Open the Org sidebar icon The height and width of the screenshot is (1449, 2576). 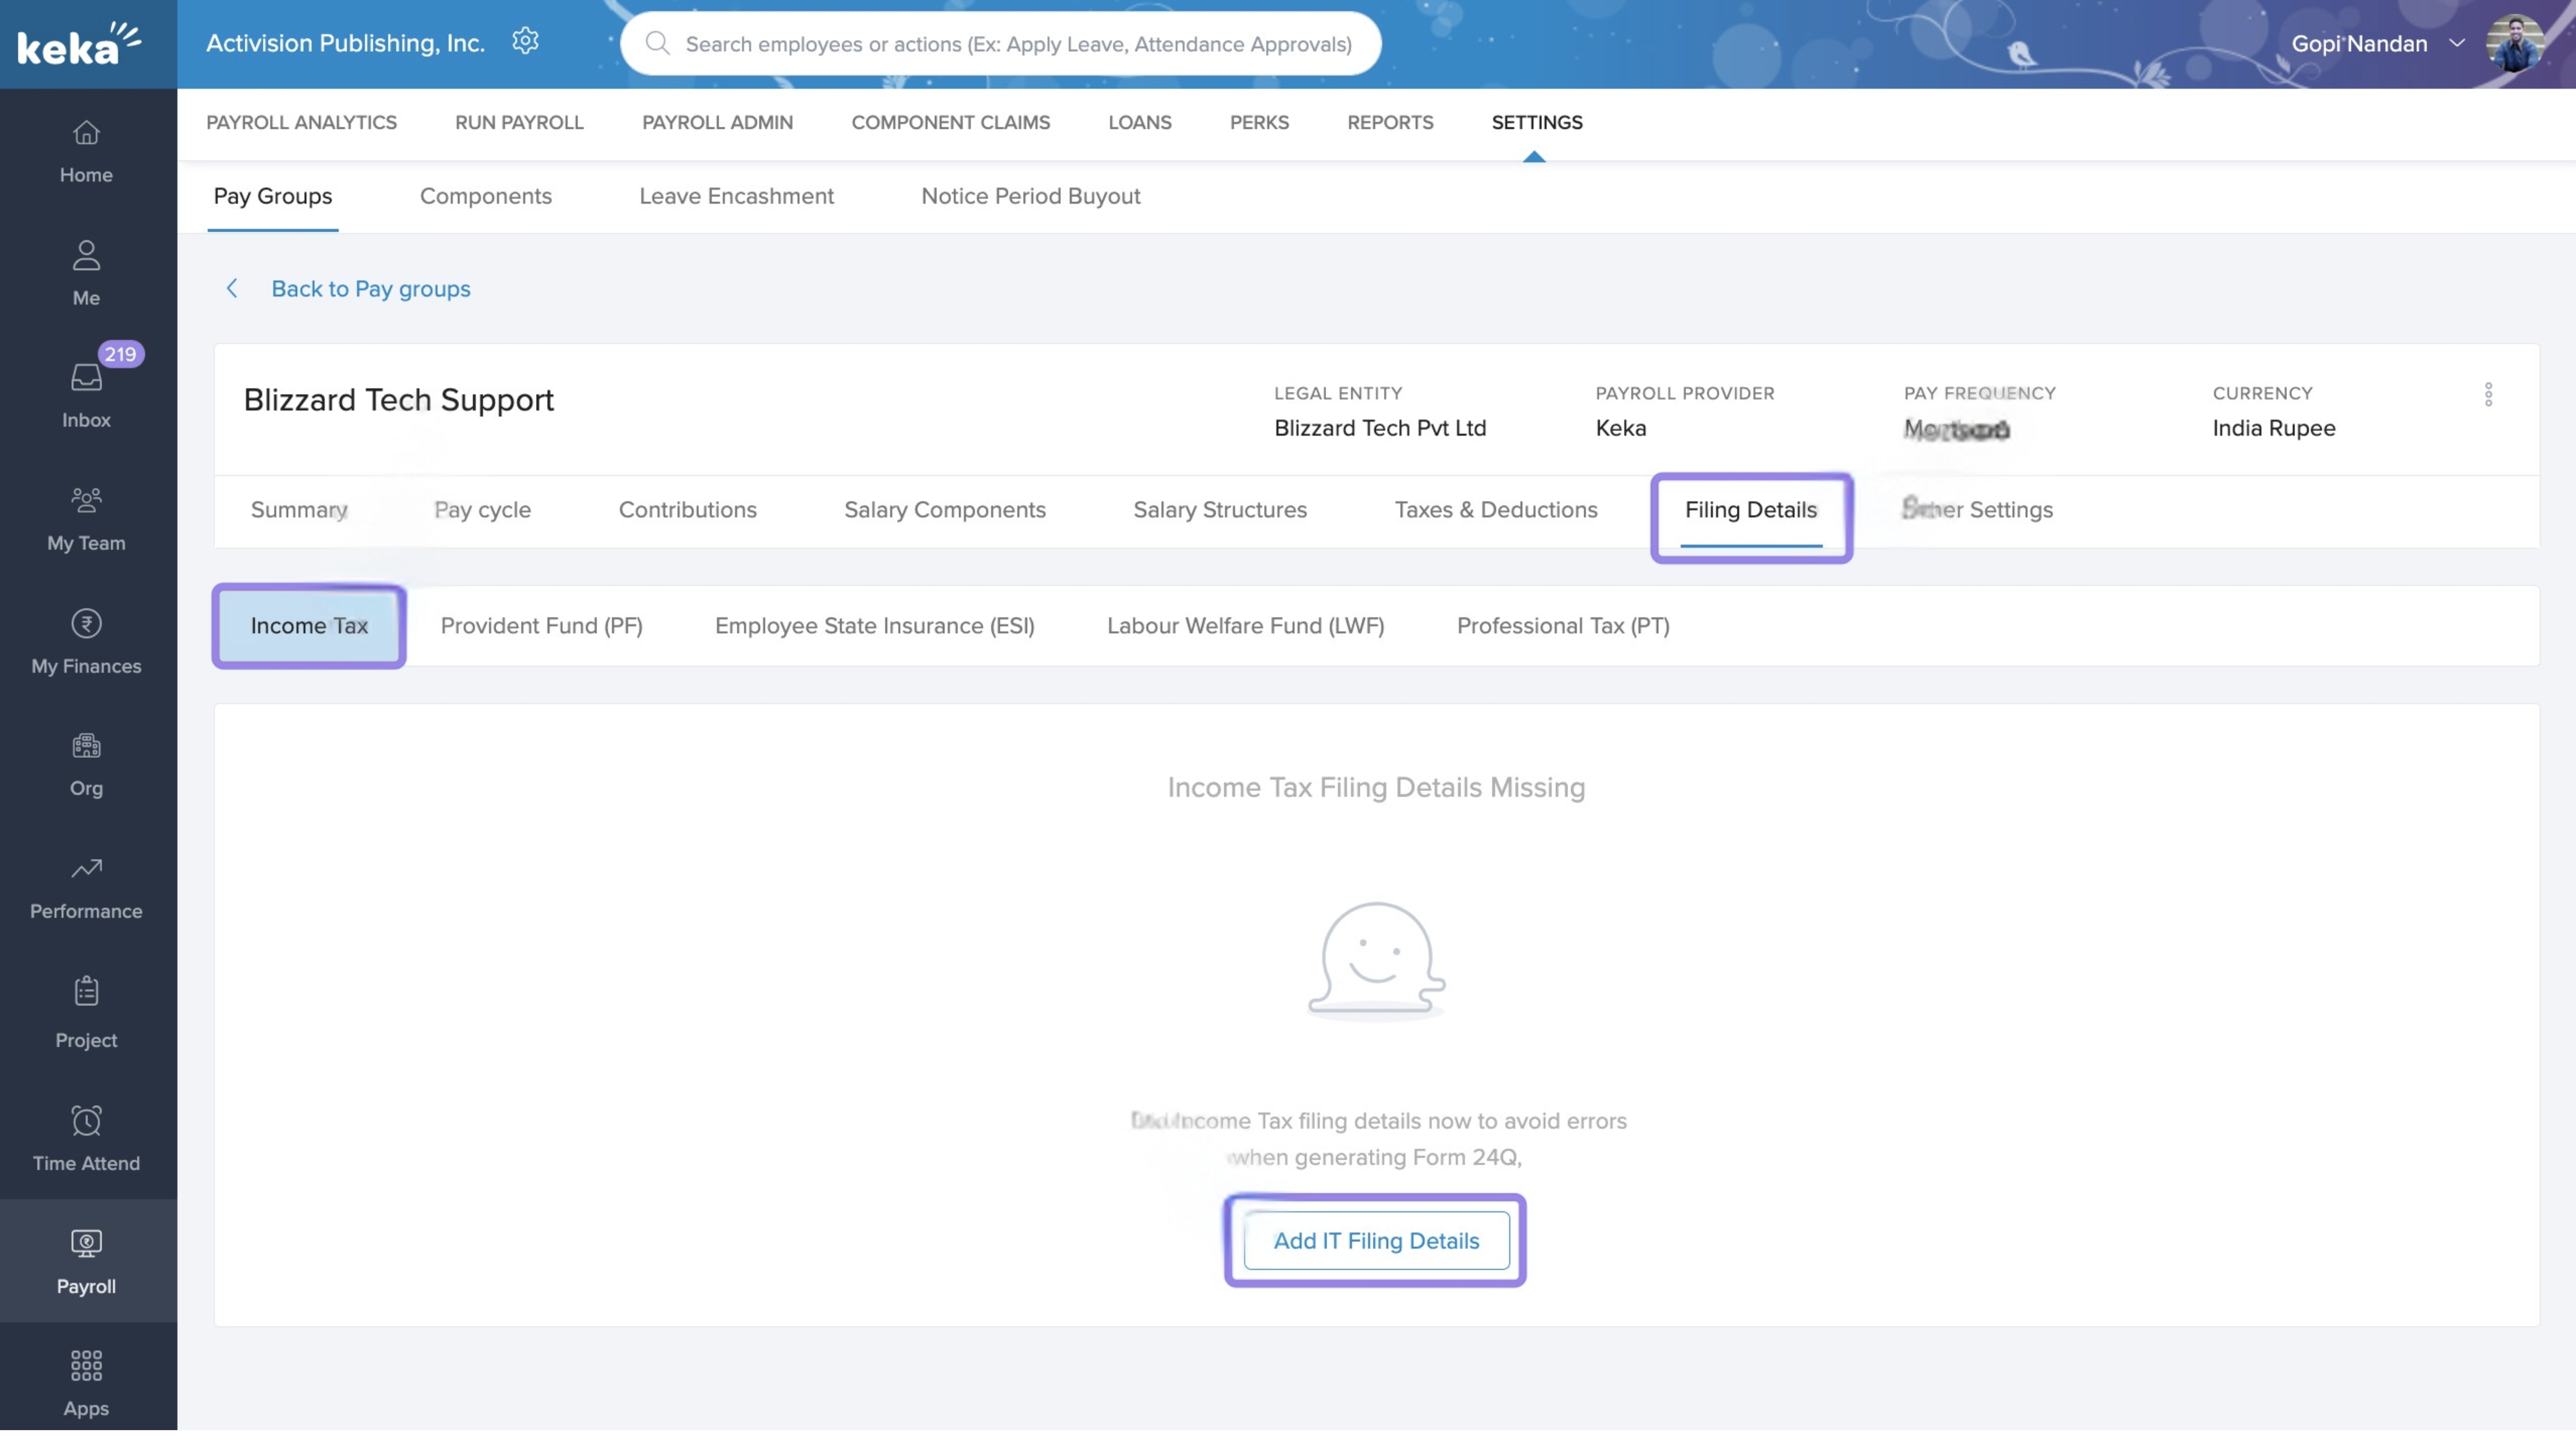tap(86, 746)
